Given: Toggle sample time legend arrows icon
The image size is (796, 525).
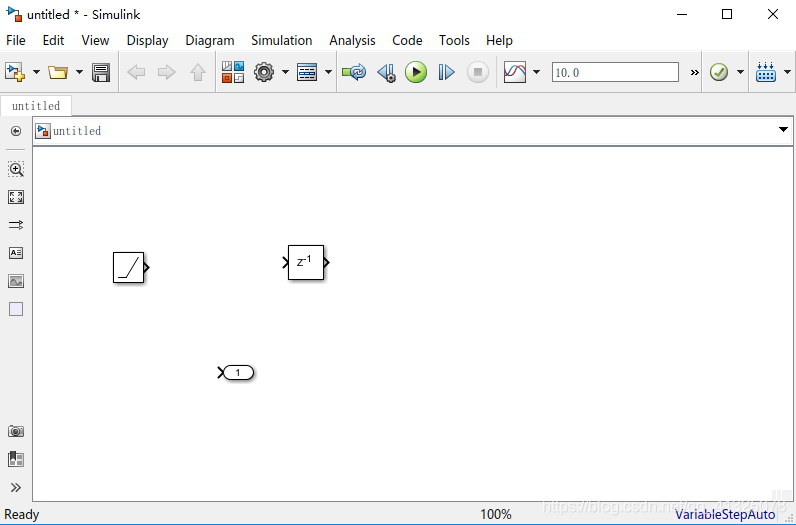Looking at the screenshot, I should point(16,225).
